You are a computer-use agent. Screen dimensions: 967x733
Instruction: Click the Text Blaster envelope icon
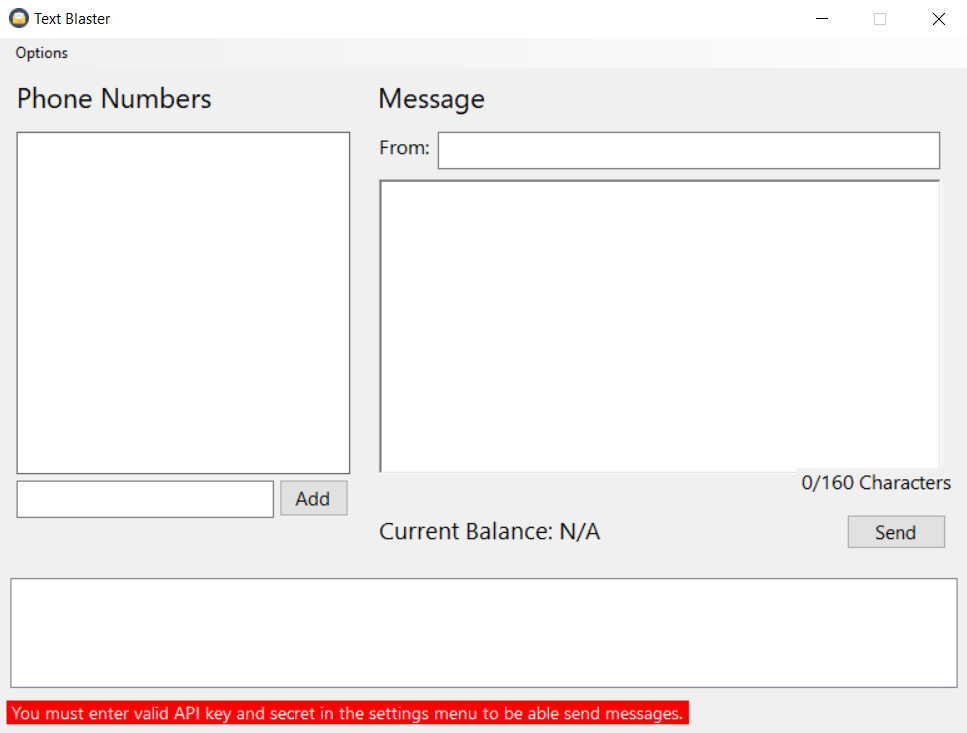(x=20, y=18)
